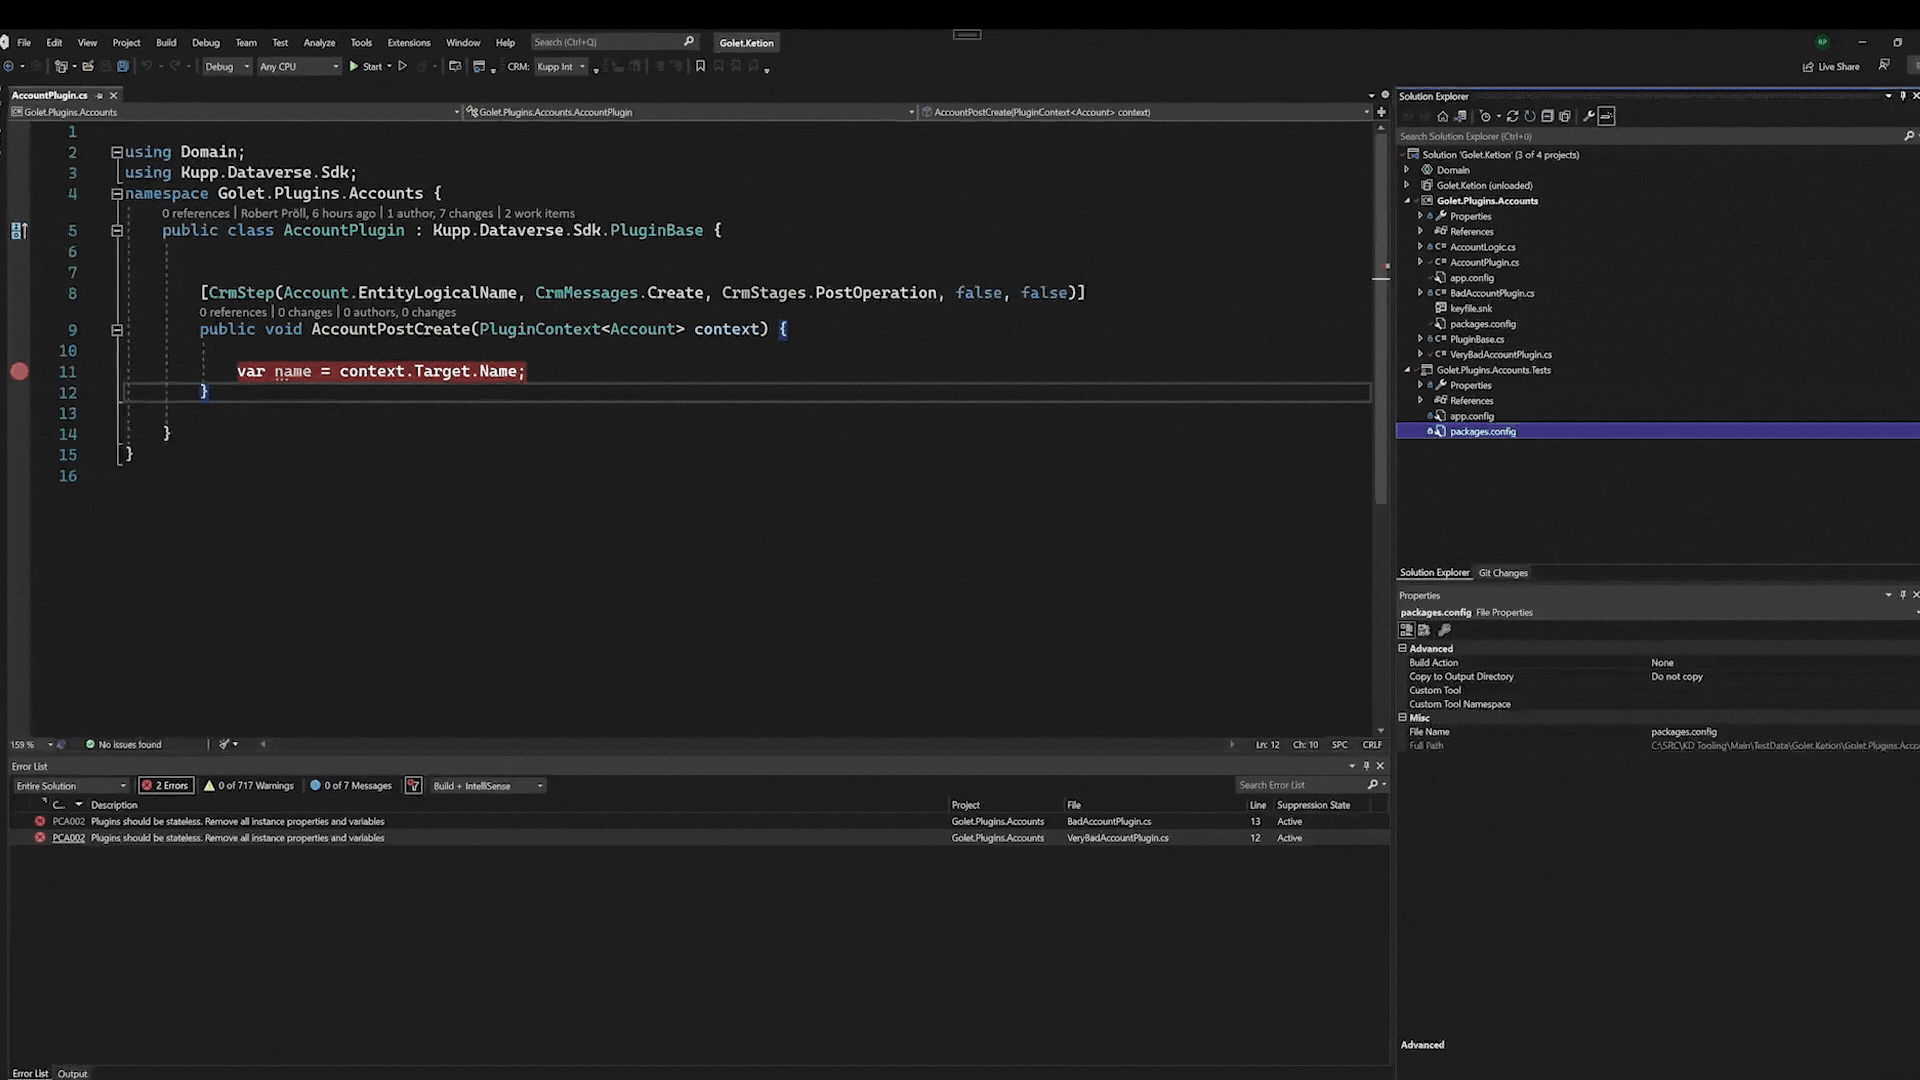Click Show All Files icon in Solution Explorer
The width and height of the screenshot is (1920, 1080).
pos(1565,116)
